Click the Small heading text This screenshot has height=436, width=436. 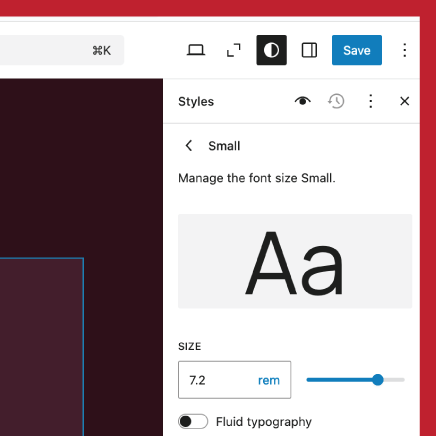coord(224,146)
